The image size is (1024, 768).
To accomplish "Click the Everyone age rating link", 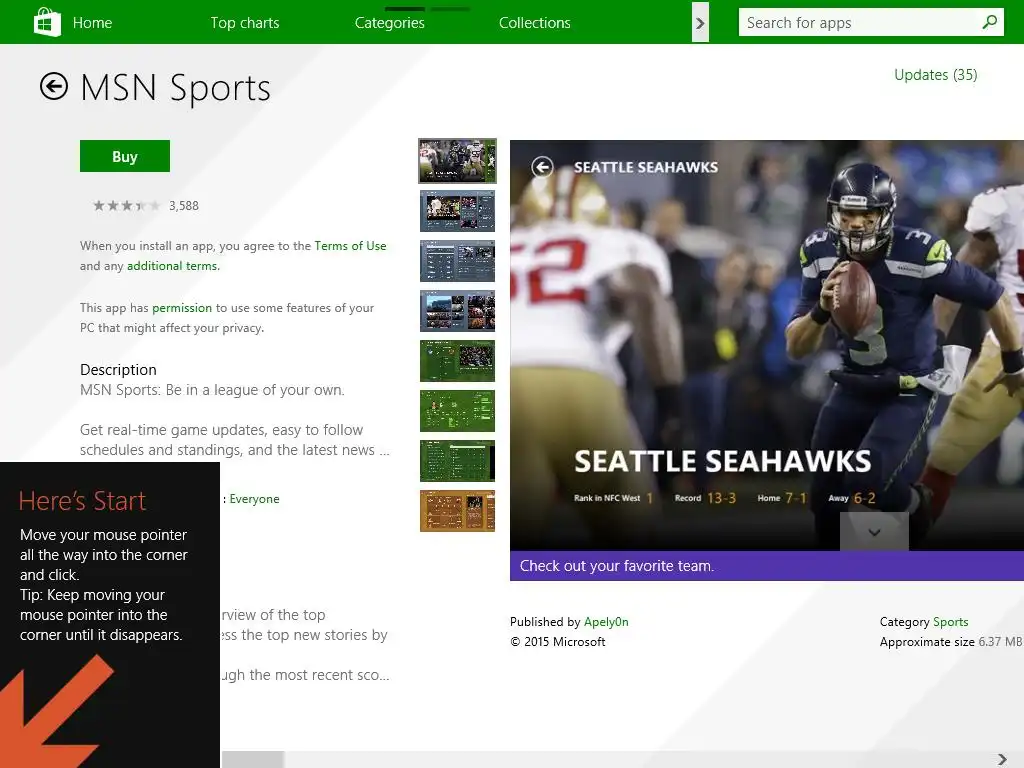I will 255,499.
